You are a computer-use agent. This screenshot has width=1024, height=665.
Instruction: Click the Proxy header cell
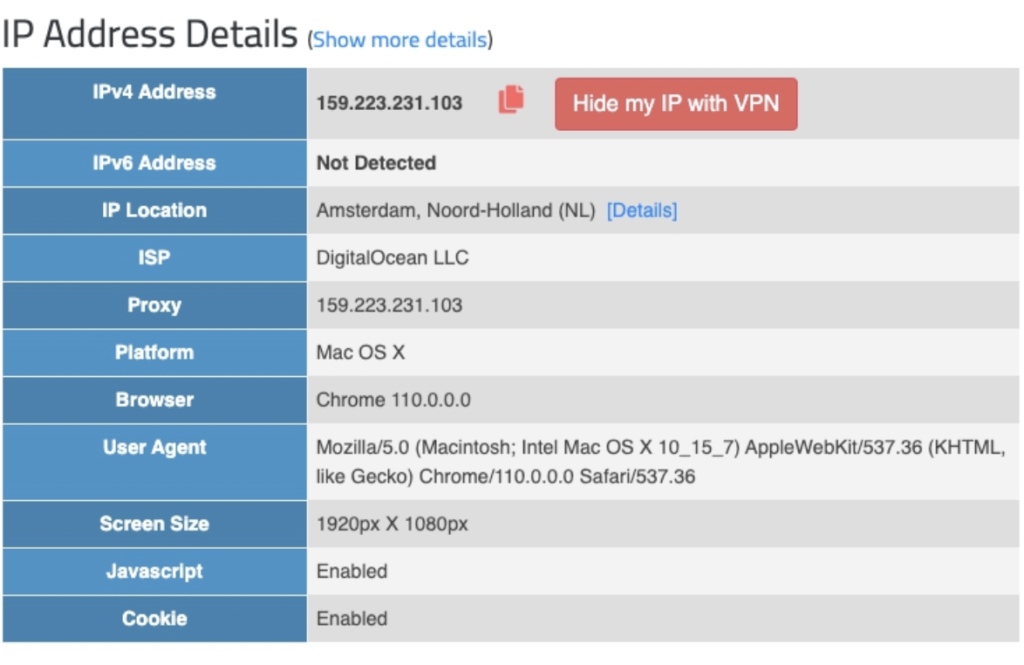(x=155, y=305)
